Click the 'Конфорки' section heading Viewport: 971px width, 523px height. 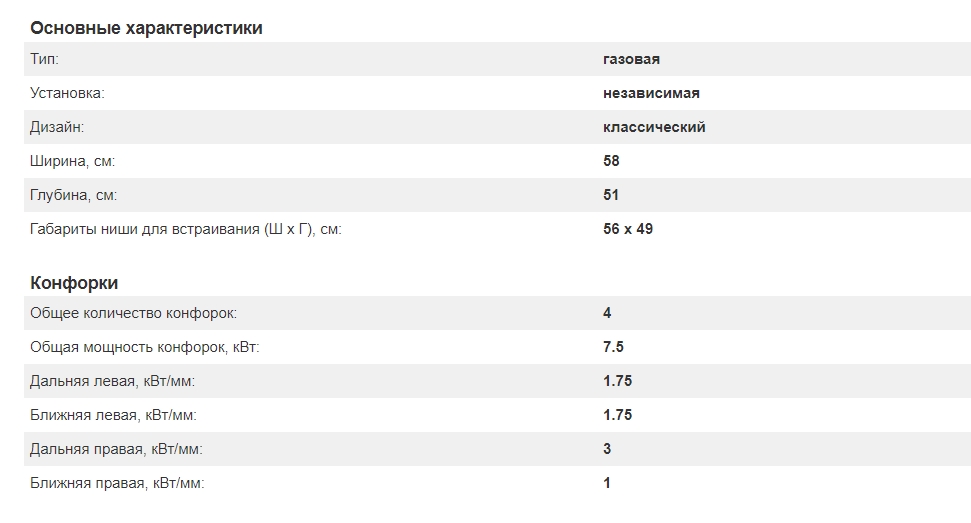tap(75, 282)
